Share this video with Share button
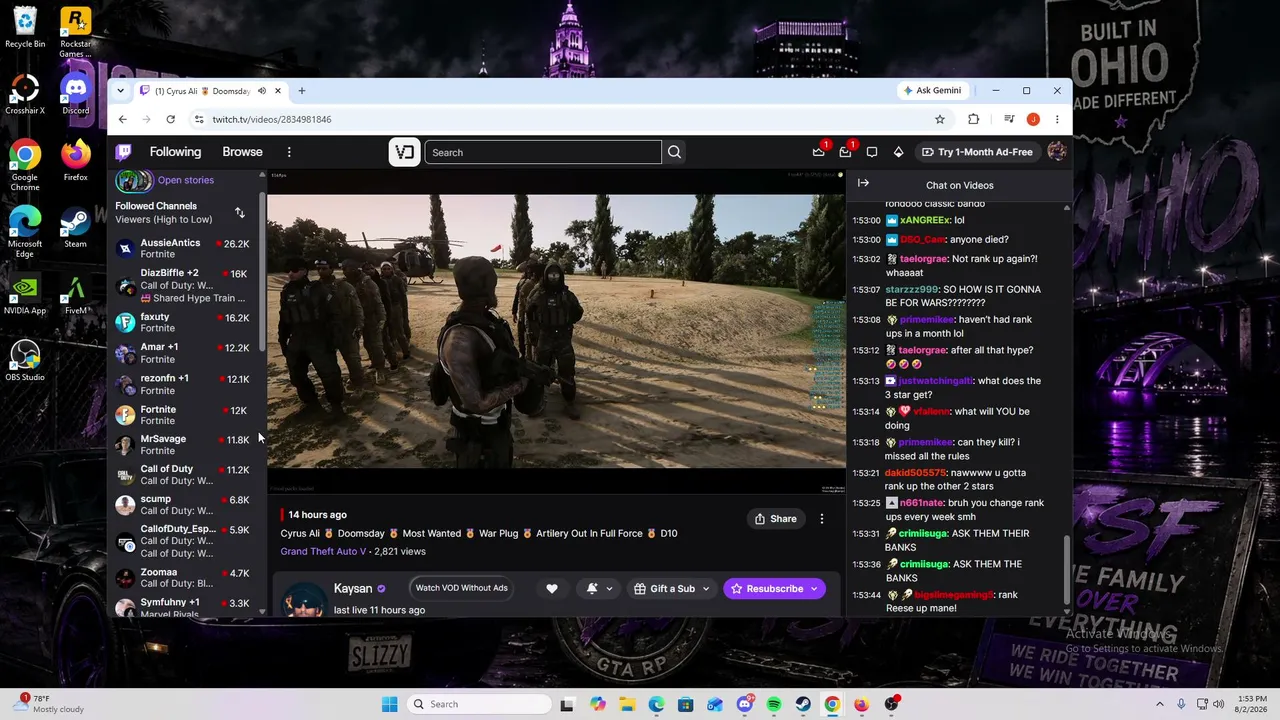The height and width of the screenshot is (720, 1280). click(x=775, y=519)
